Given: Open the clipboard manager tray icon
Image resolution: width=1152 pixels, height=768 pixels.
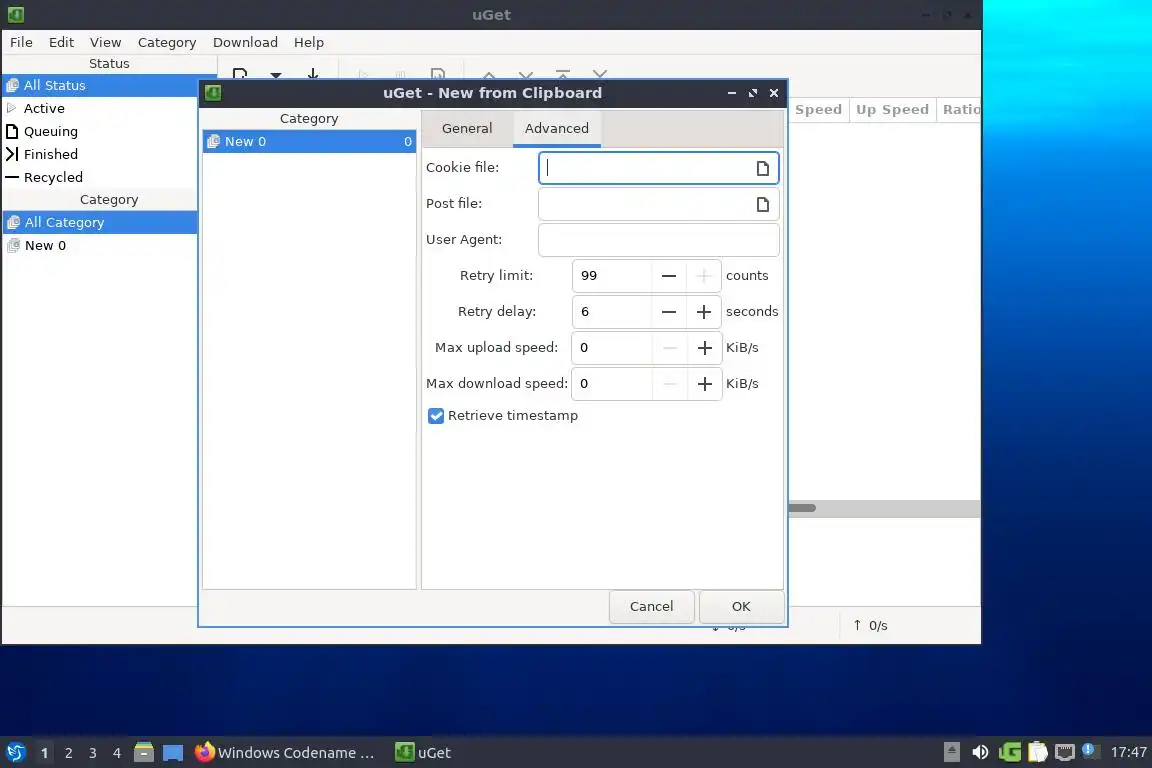Looking at the screenshot, I should pos(1037,752).
